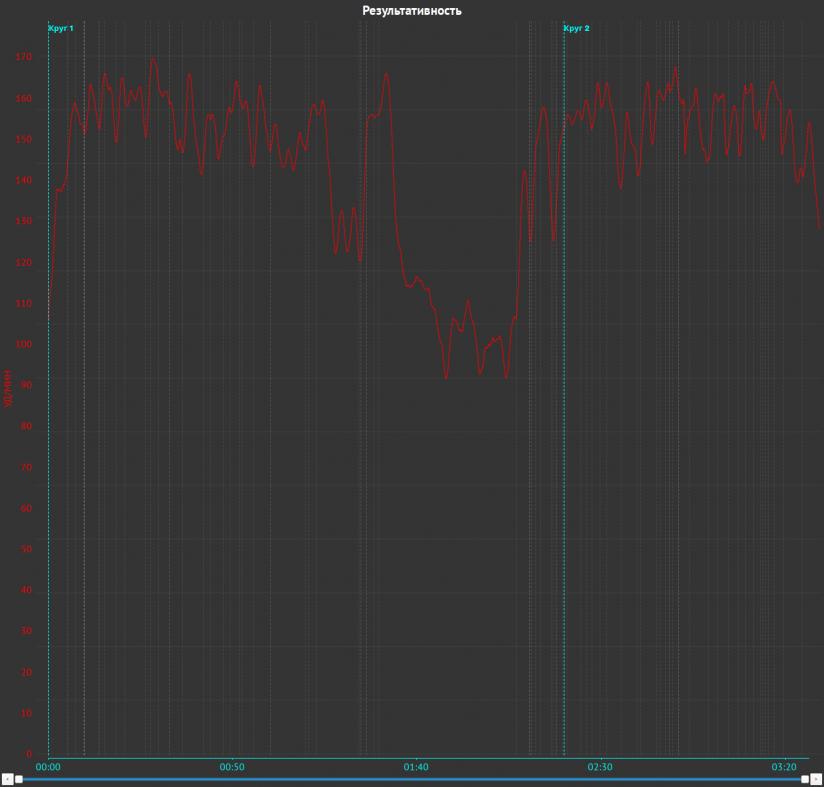
Task: Click the Результативность chart title
Action: pos(412,10)
